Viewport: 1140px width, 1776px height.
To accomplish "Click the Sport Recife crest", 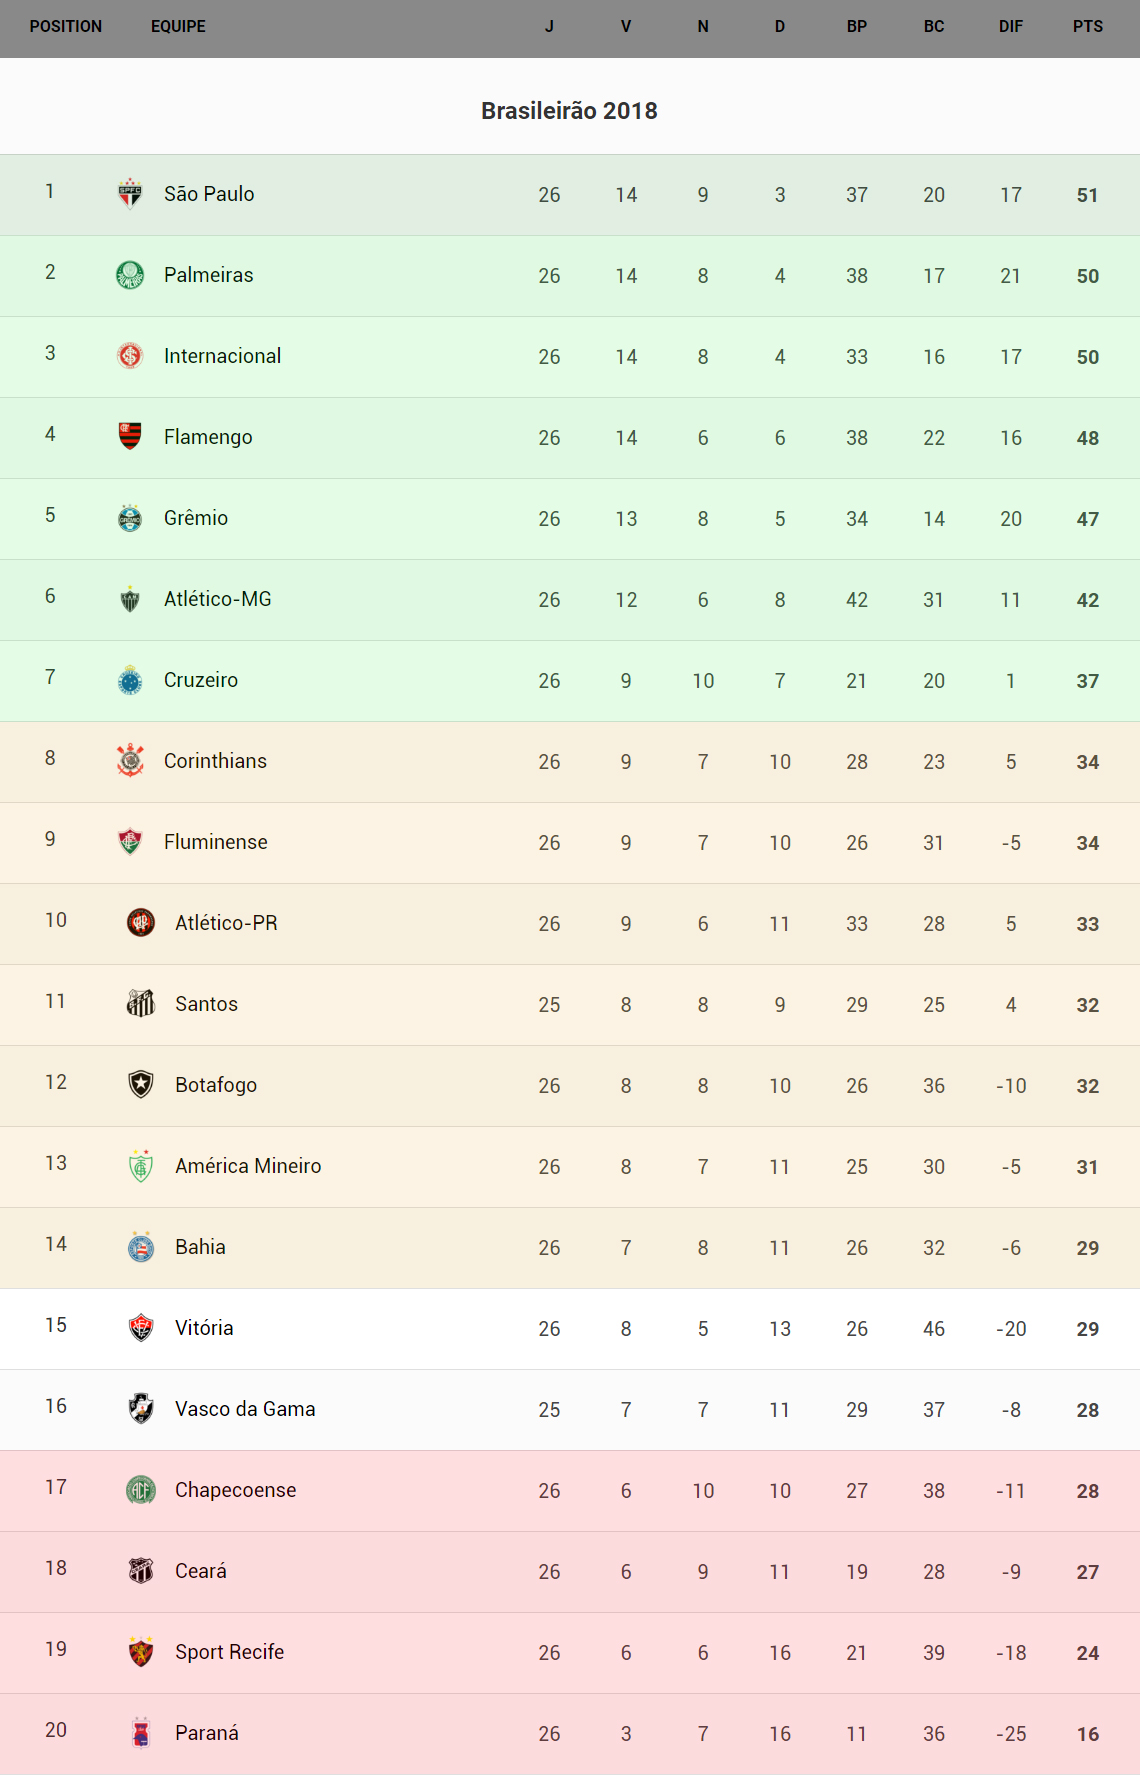I will point(141,1651).
